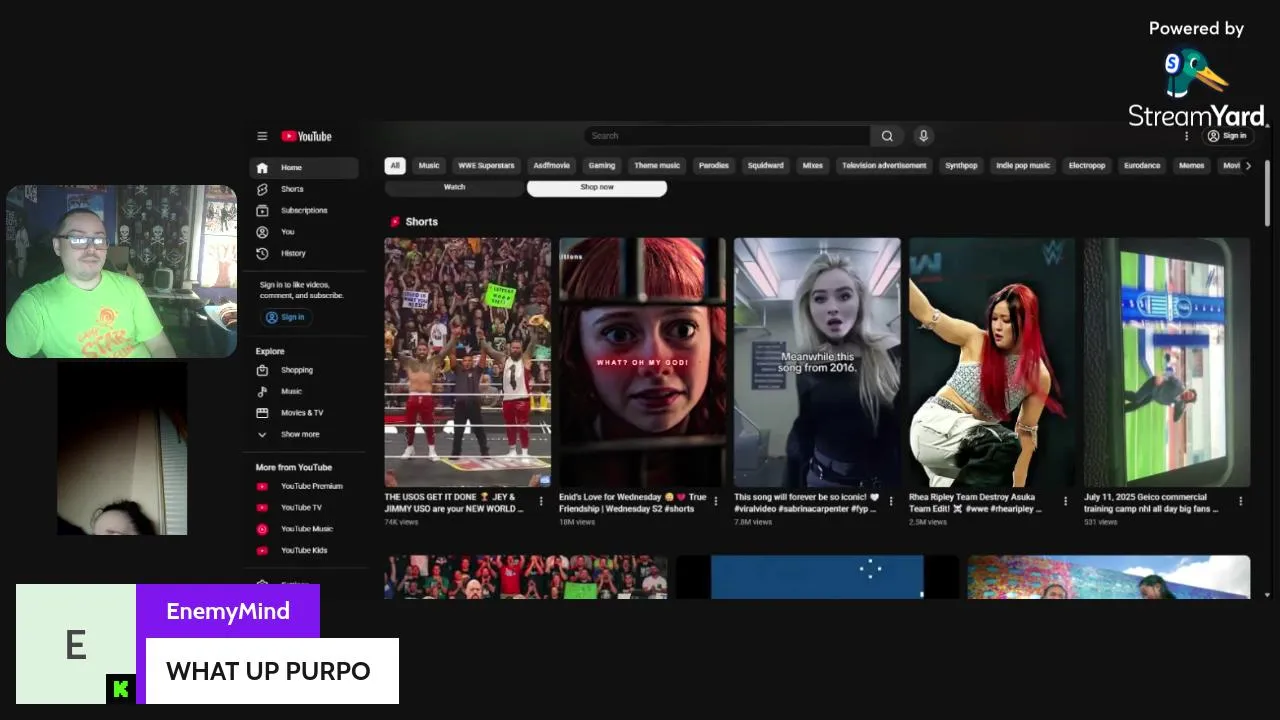Click the Watch button

[x=454, y=187]
